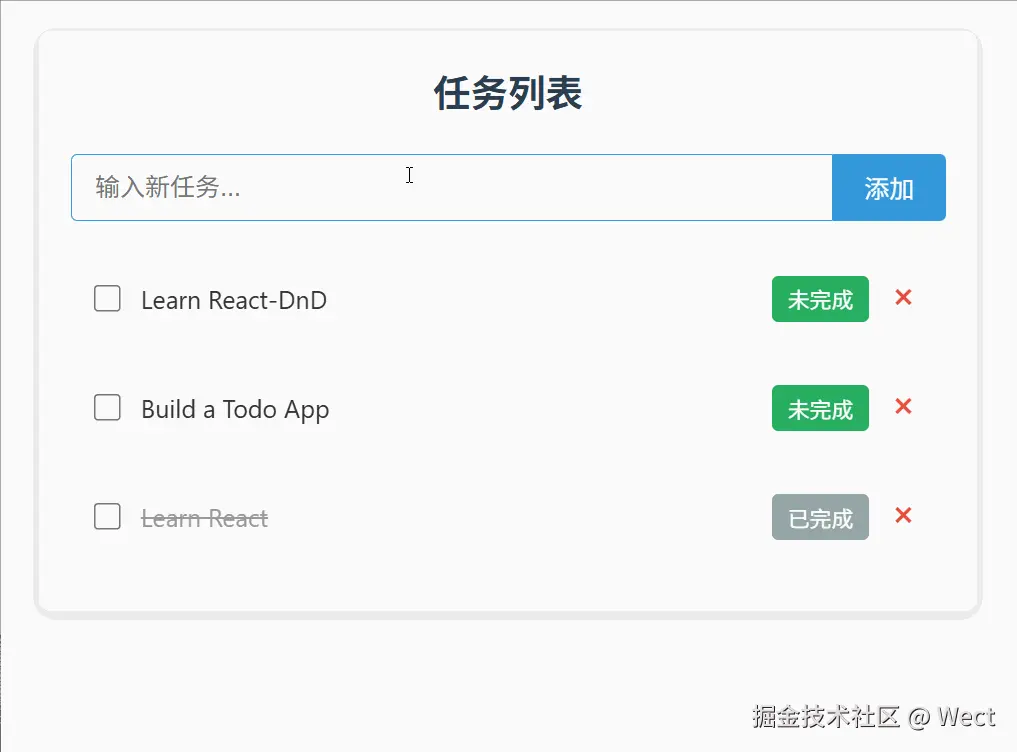Click the delete icon on the last row
1017x752 pixels.
[x=903, y=516]
